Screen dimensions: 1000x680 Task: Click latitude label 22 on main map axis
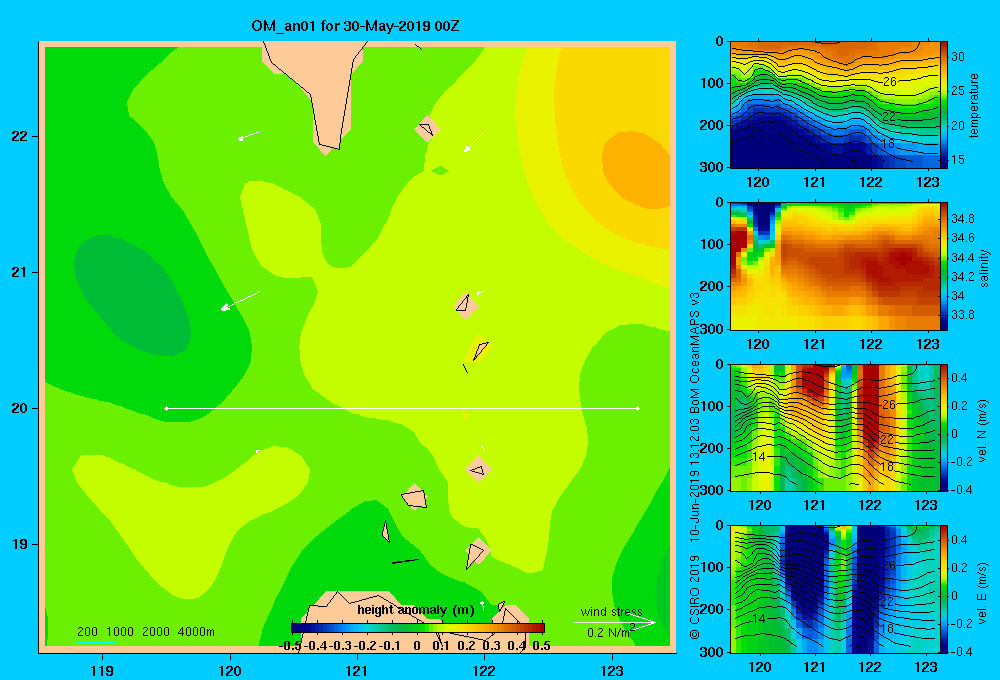click(20, 137)
